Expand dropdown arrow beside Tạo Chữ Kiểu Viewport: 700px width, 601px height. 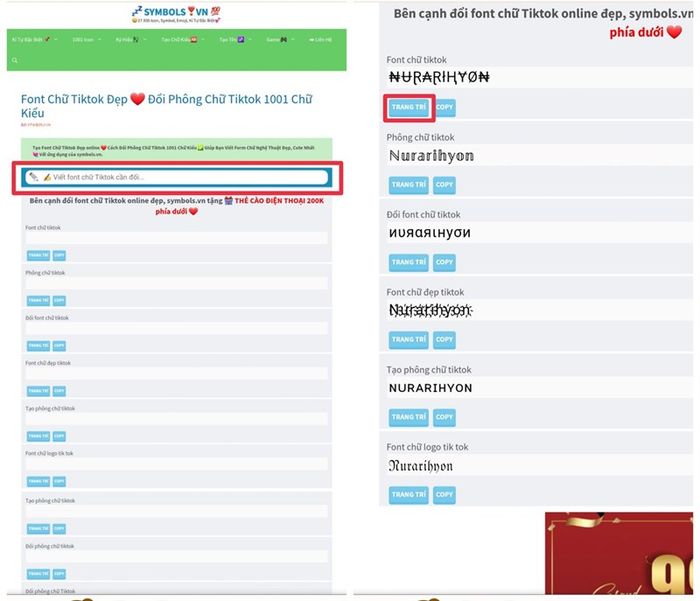click(x=203, y=40)
